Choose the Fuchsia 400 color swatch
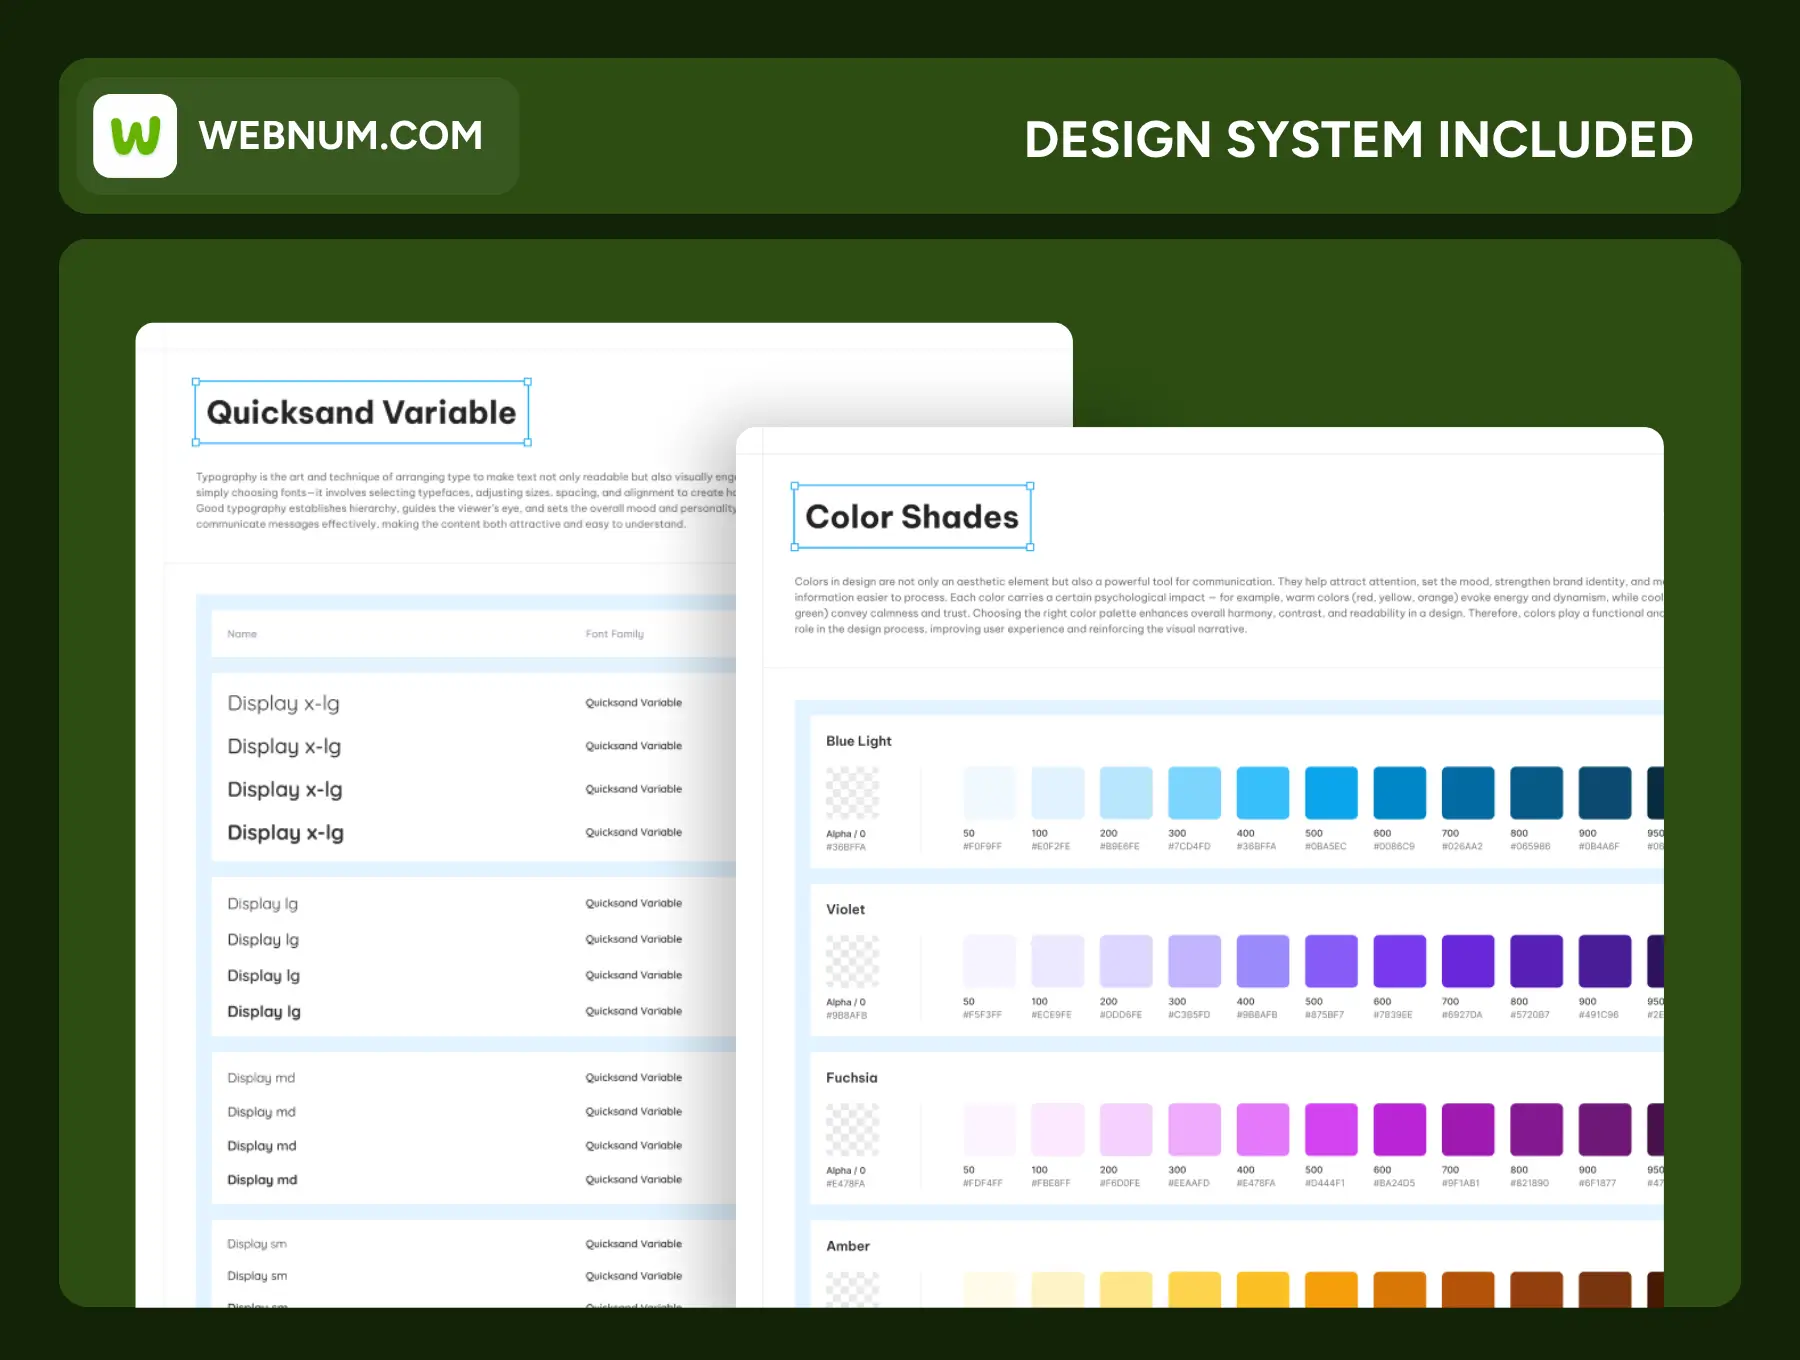1800x1360 pixels. click(1262, 1129)
